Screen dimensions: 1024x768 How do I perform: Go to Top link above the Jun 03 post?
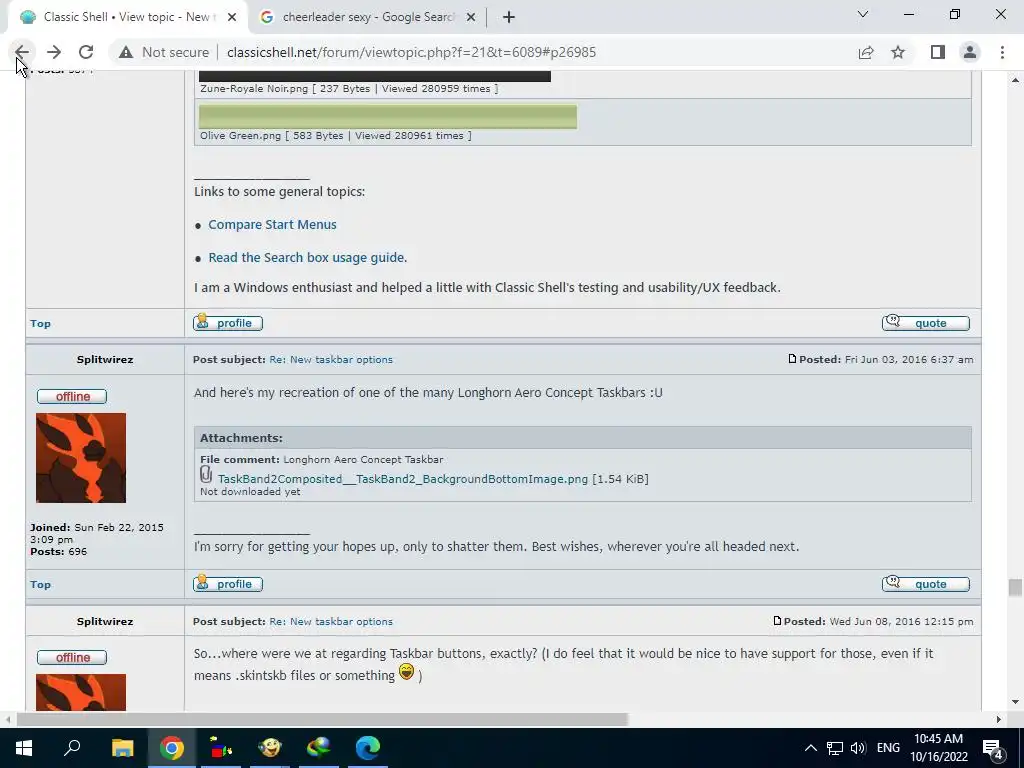click(40, 323)
